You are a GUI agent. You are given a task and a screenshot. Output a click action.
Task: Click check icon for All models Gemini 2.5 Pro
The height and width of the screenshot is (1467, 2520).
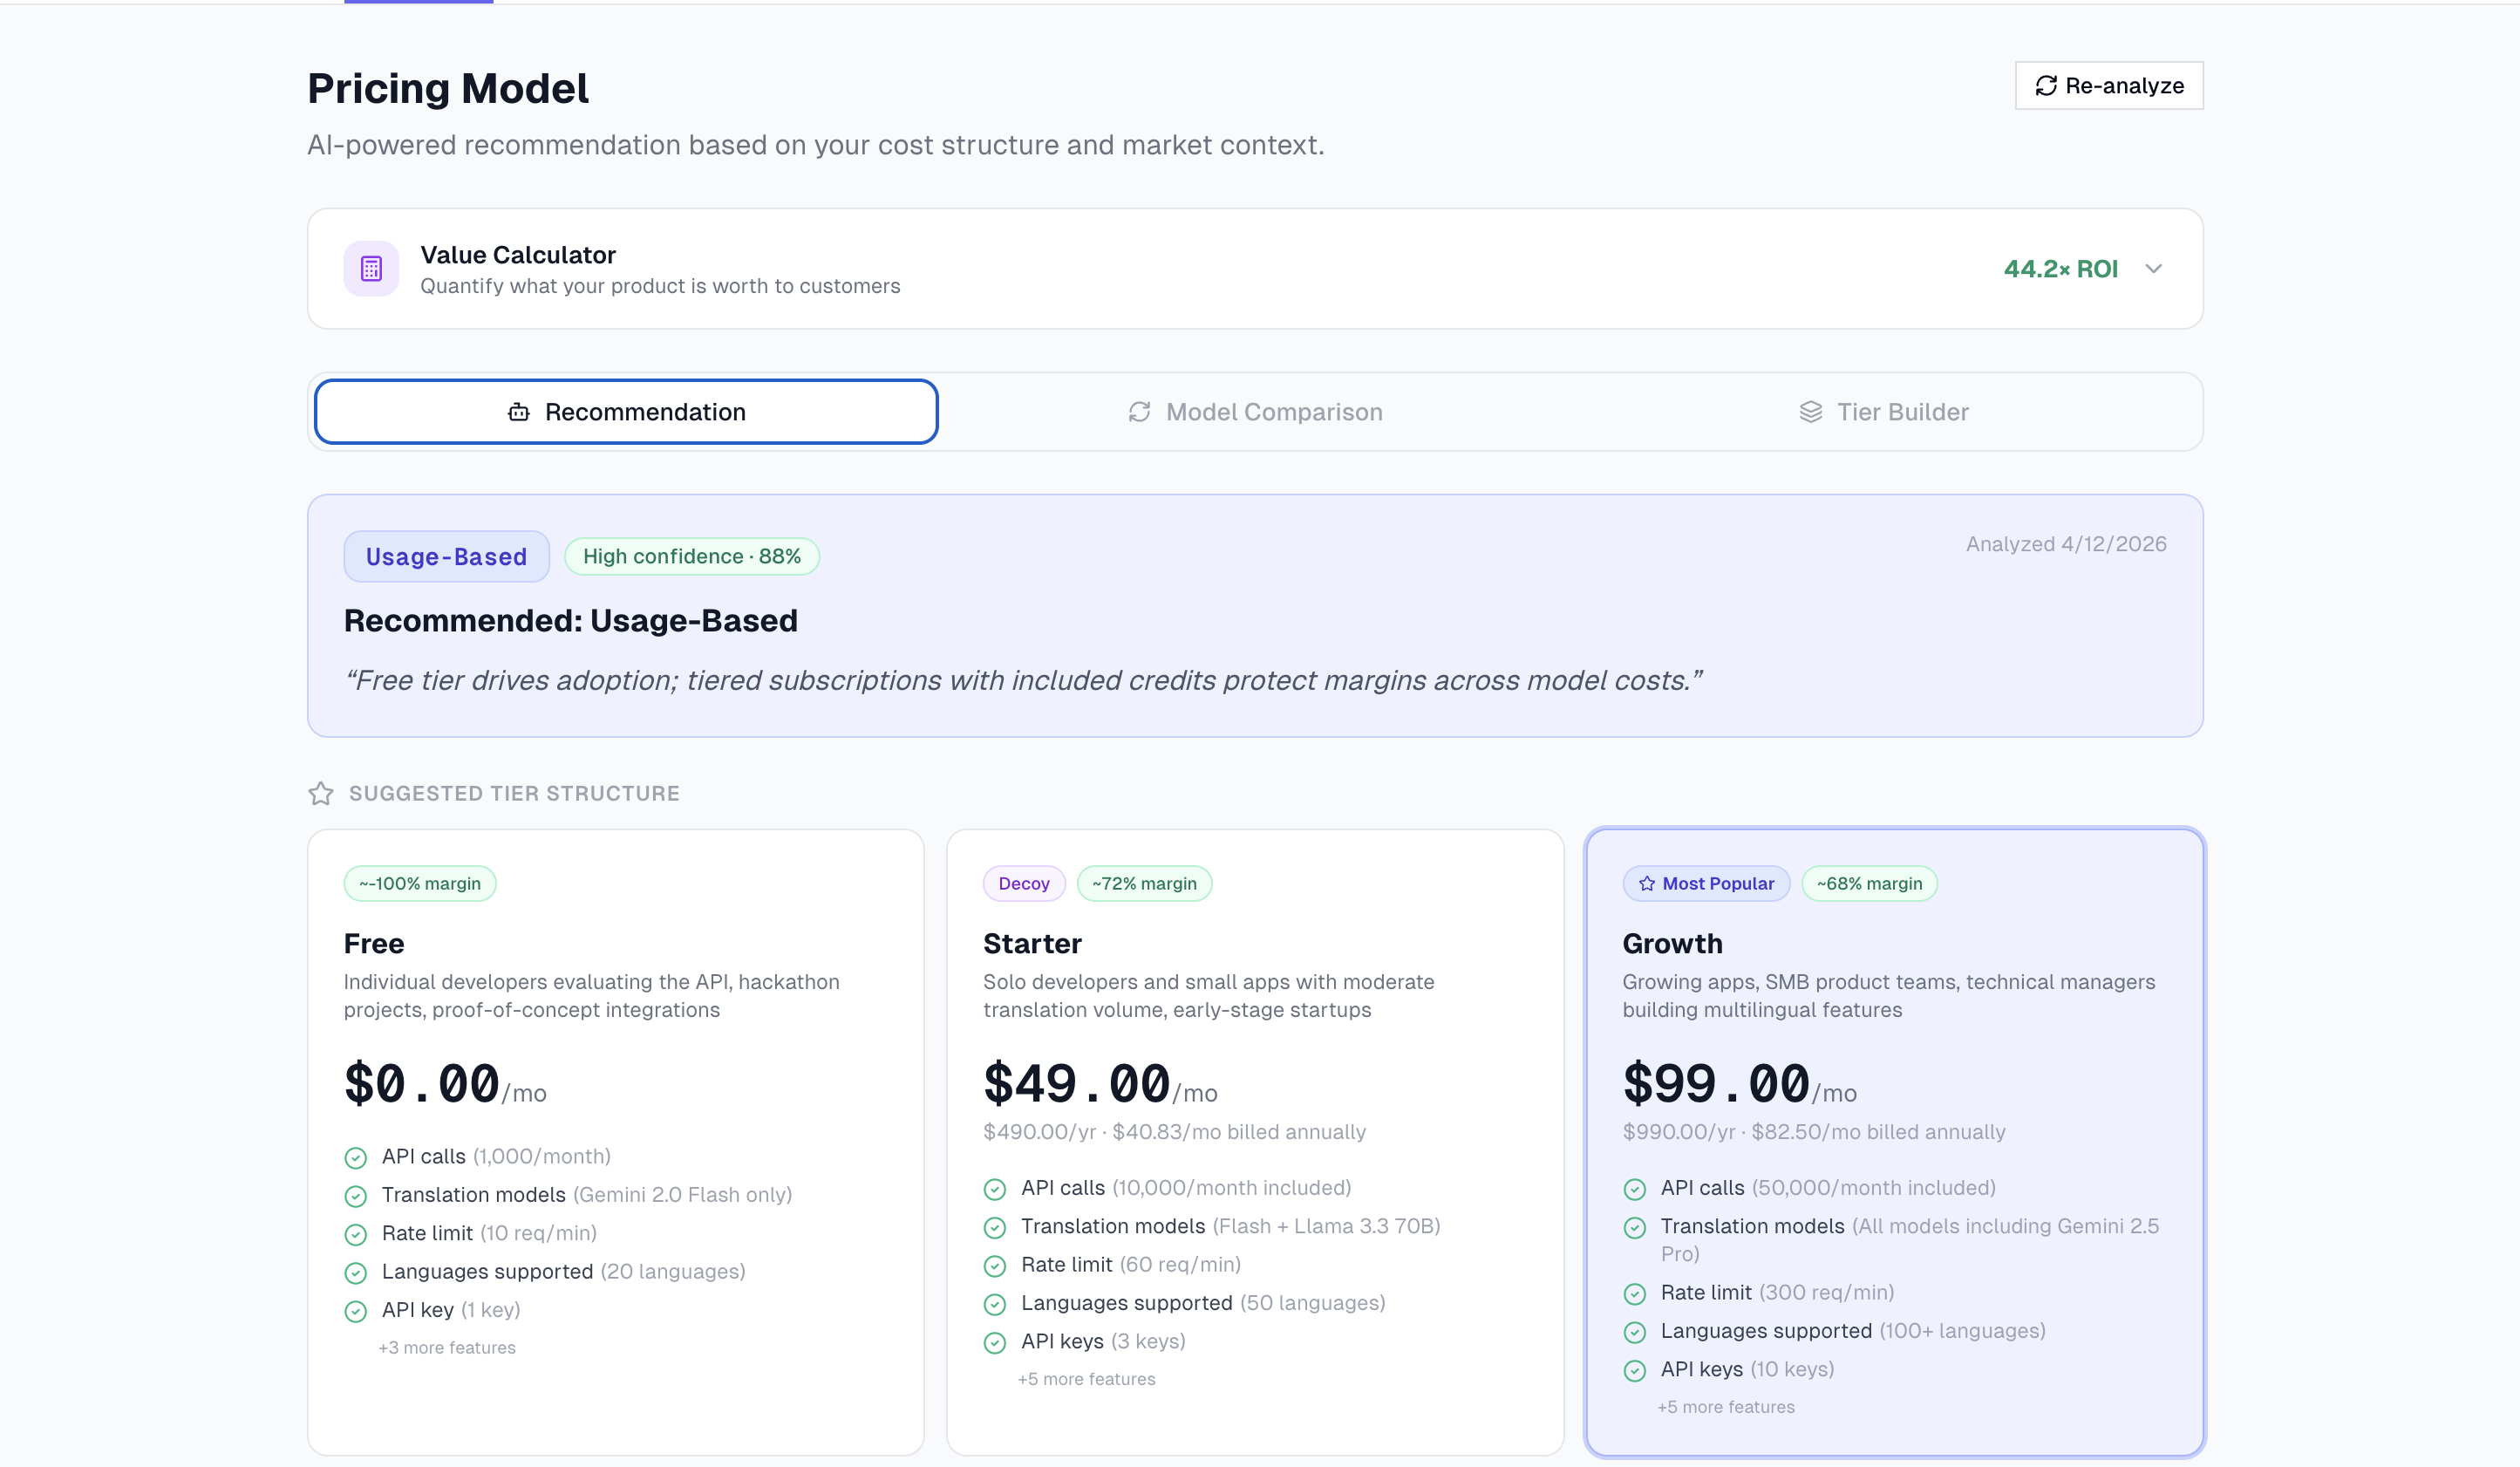click(1634, 1227)
